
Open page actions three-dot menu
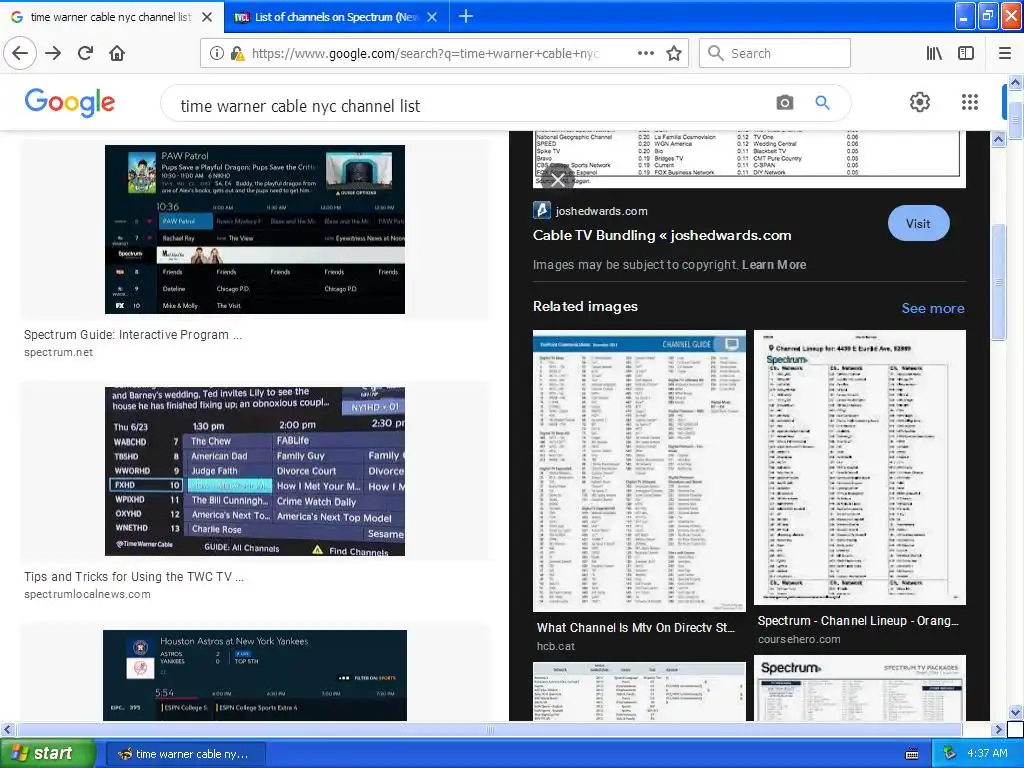pyautogui.click(x=645, y=54)
